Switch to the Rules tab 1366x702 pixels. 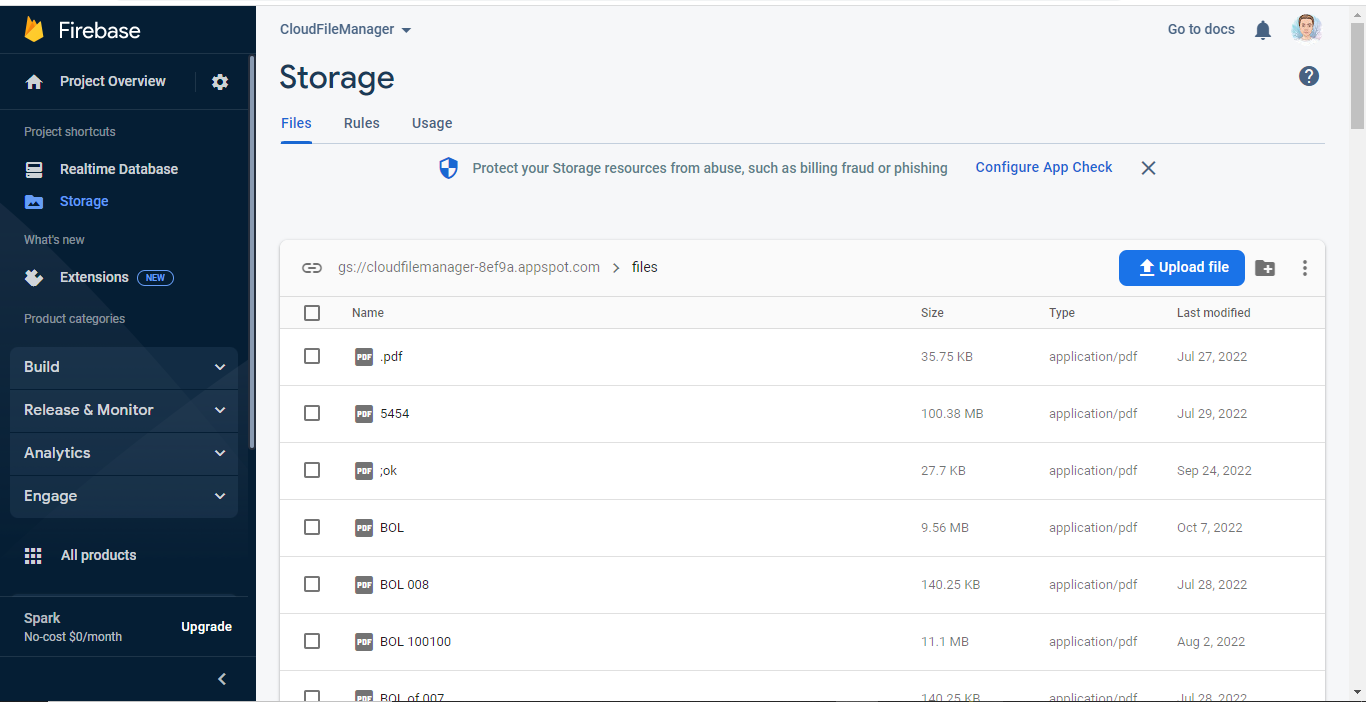click(361, 123)
